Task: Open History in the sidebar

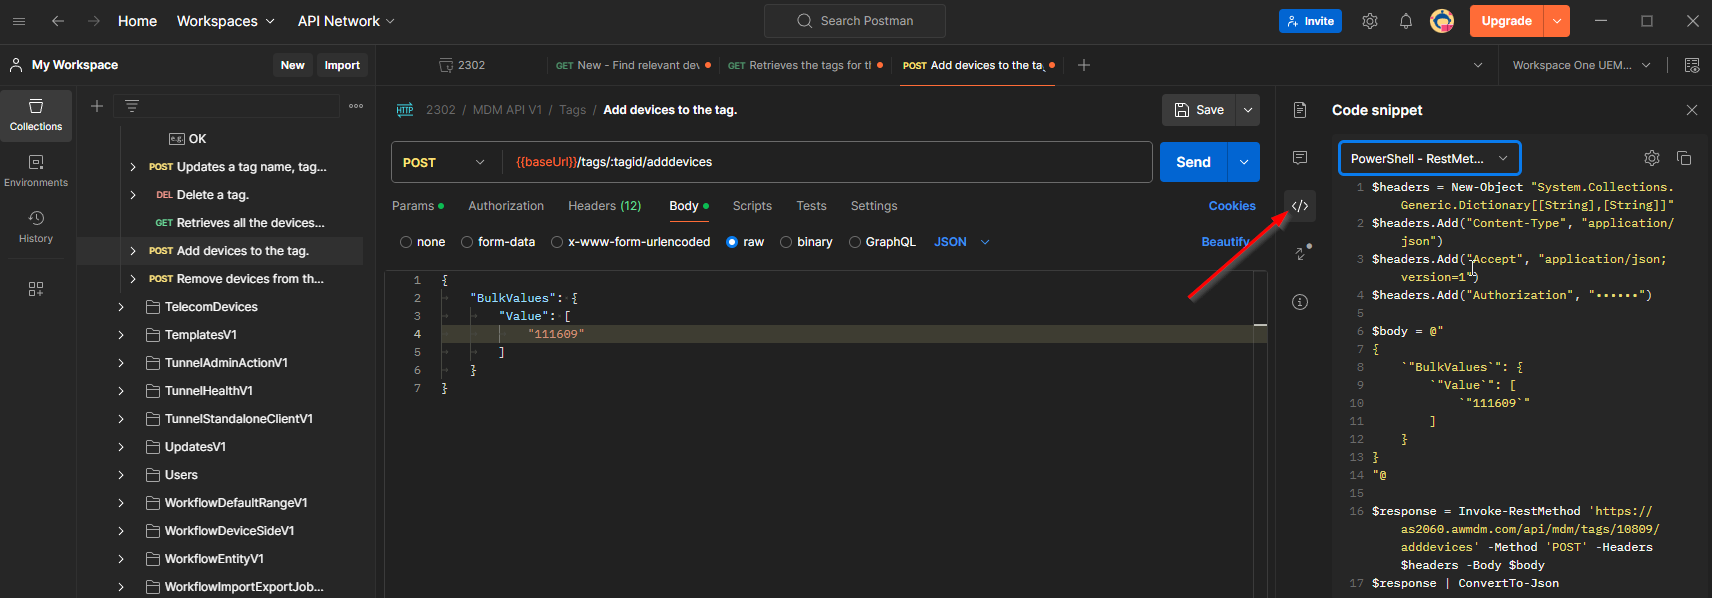Action: tap(36, 227)
